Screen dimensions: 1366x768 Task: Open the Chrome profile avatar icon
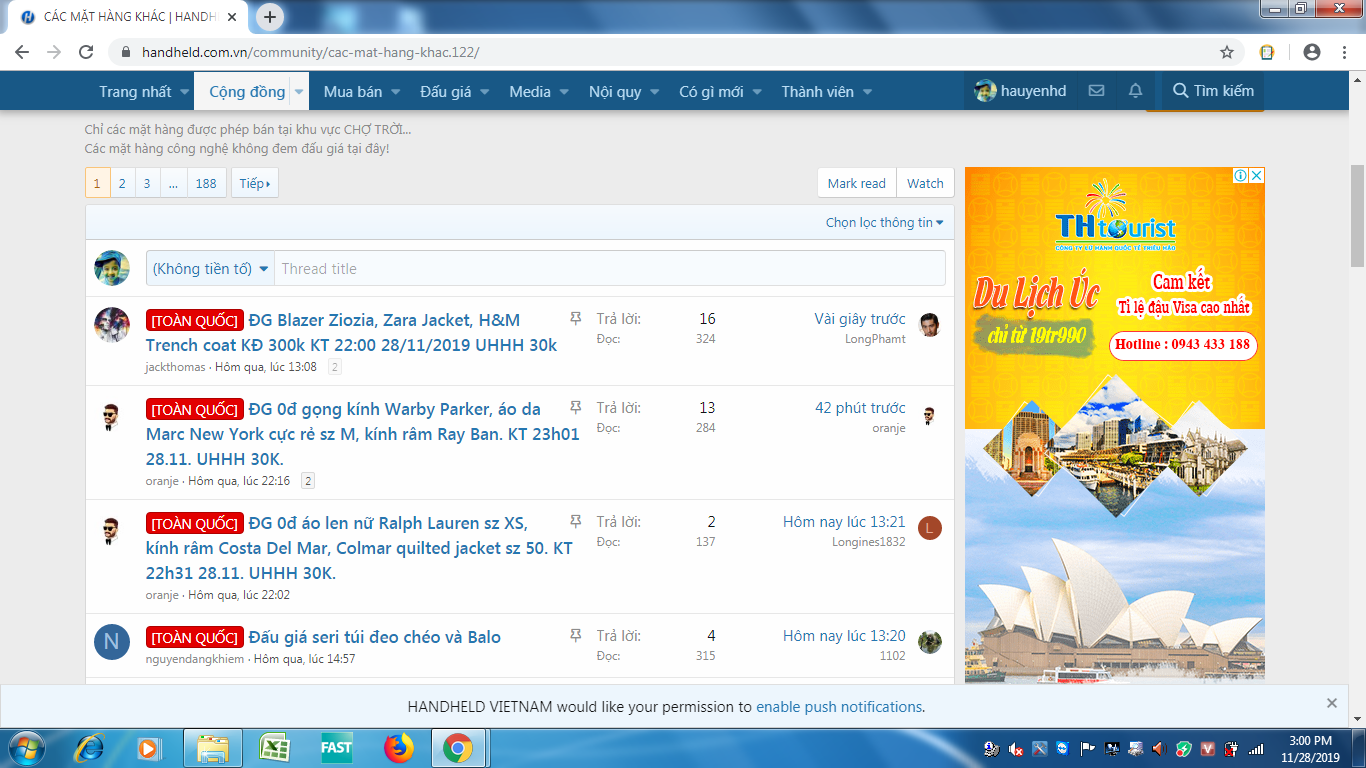(1312, 52)
